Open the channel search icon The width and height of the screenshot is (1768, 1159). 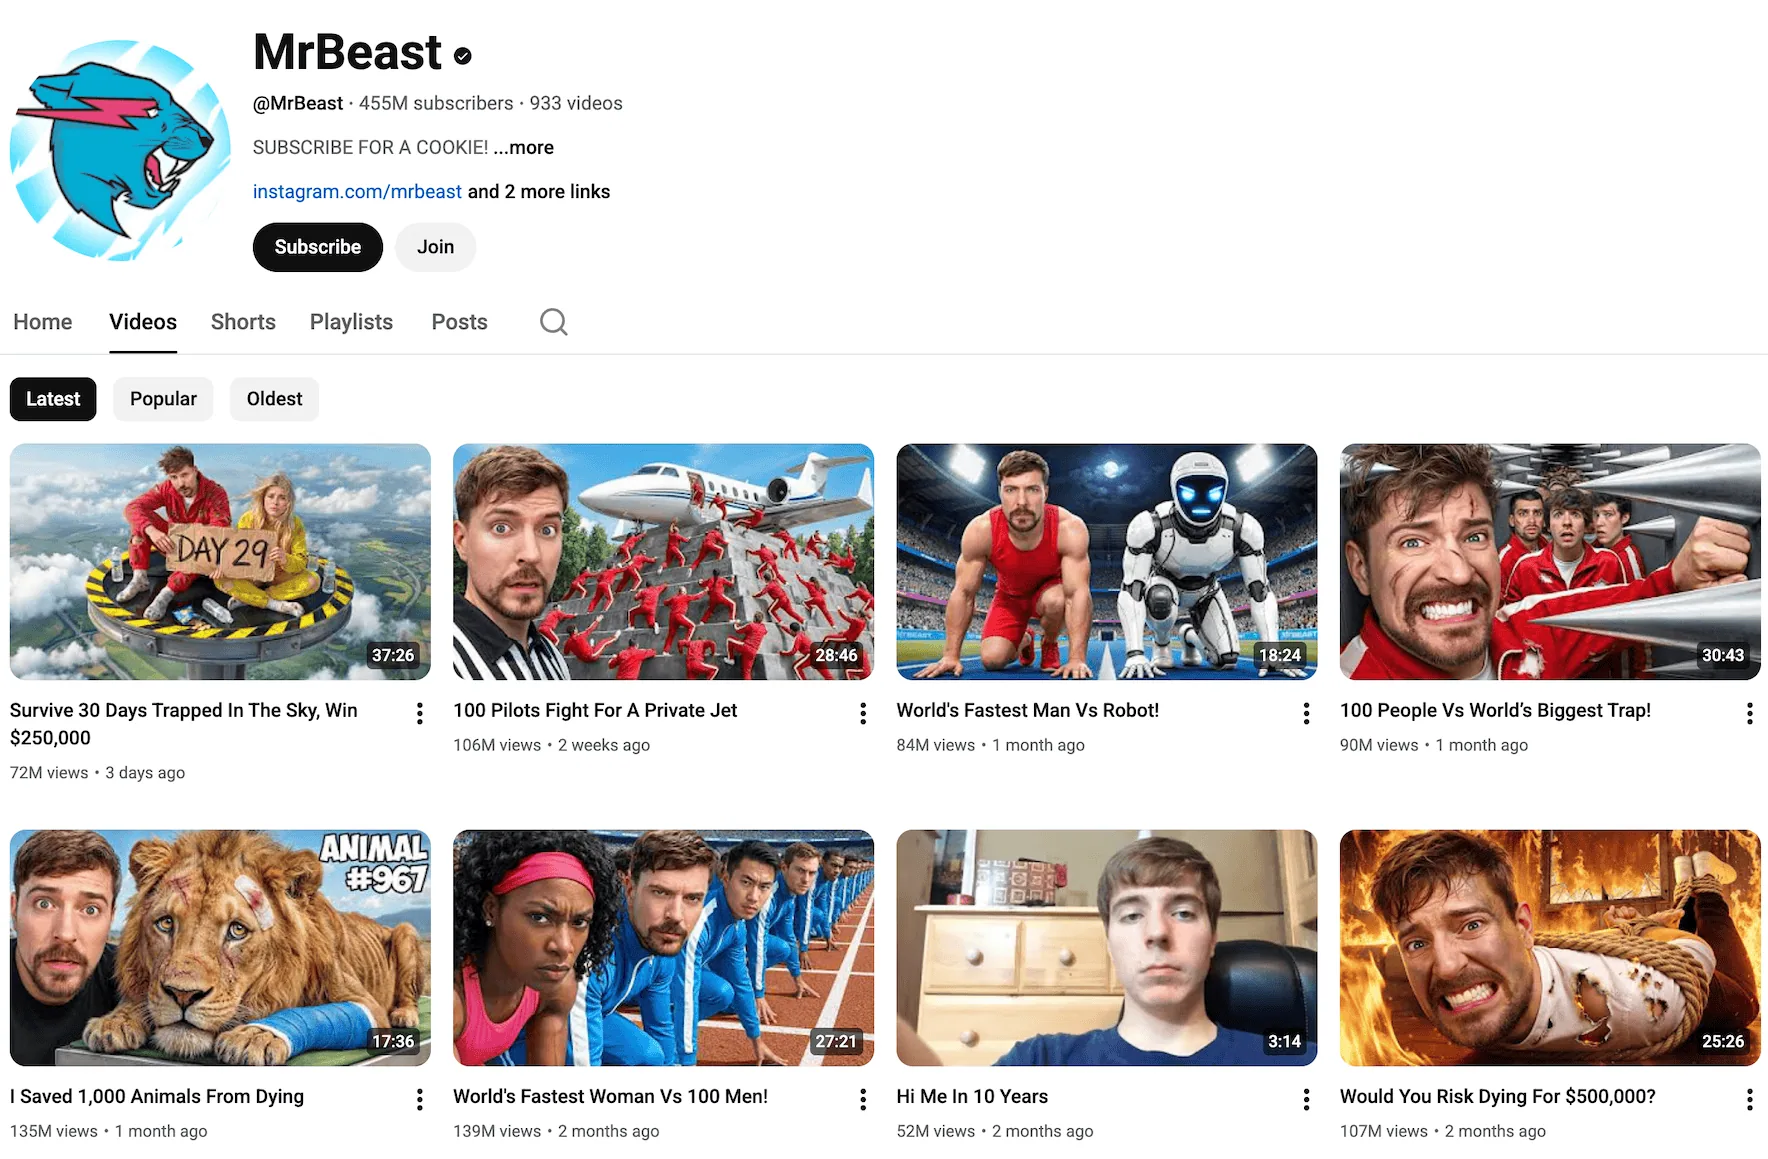553,322
